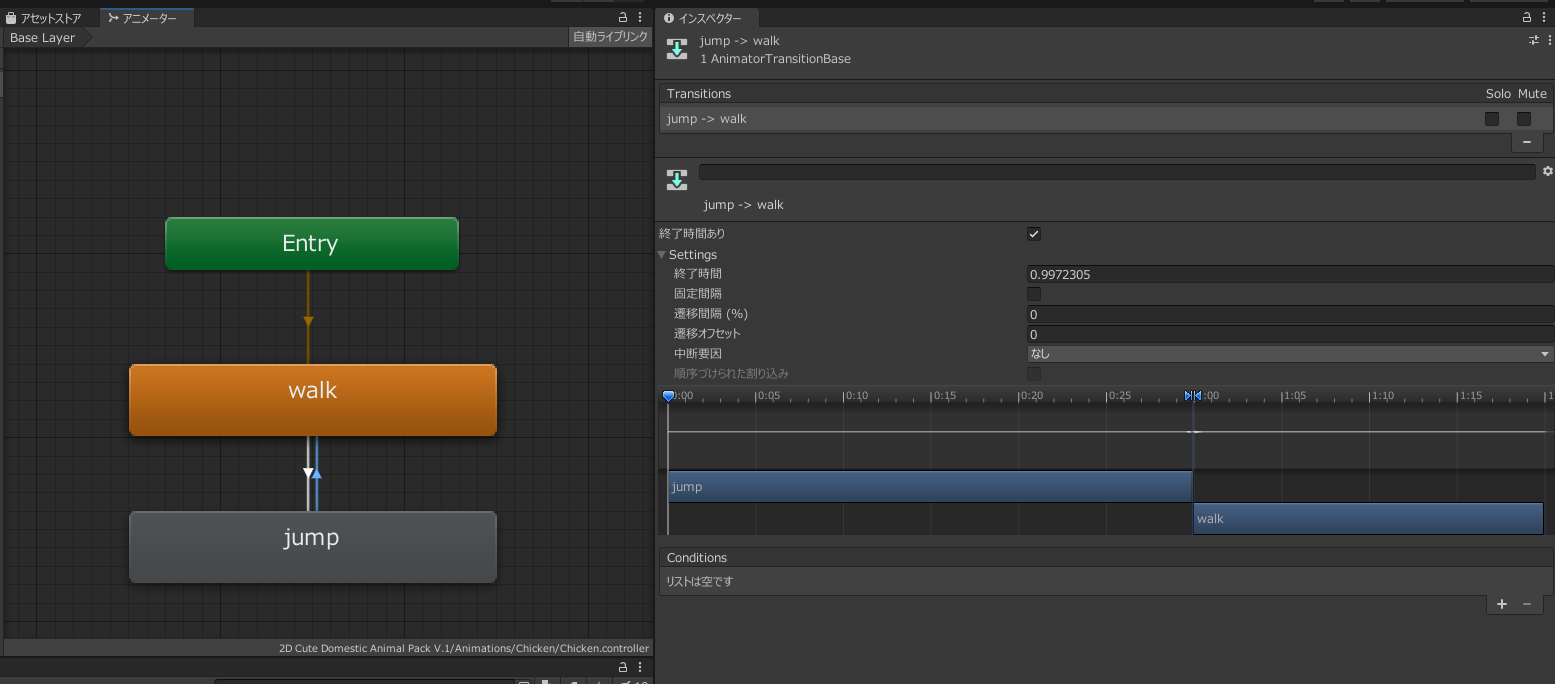
Task: Click the Chicken.controller path label
Action: pyautogui.click(x=464, y=648)
